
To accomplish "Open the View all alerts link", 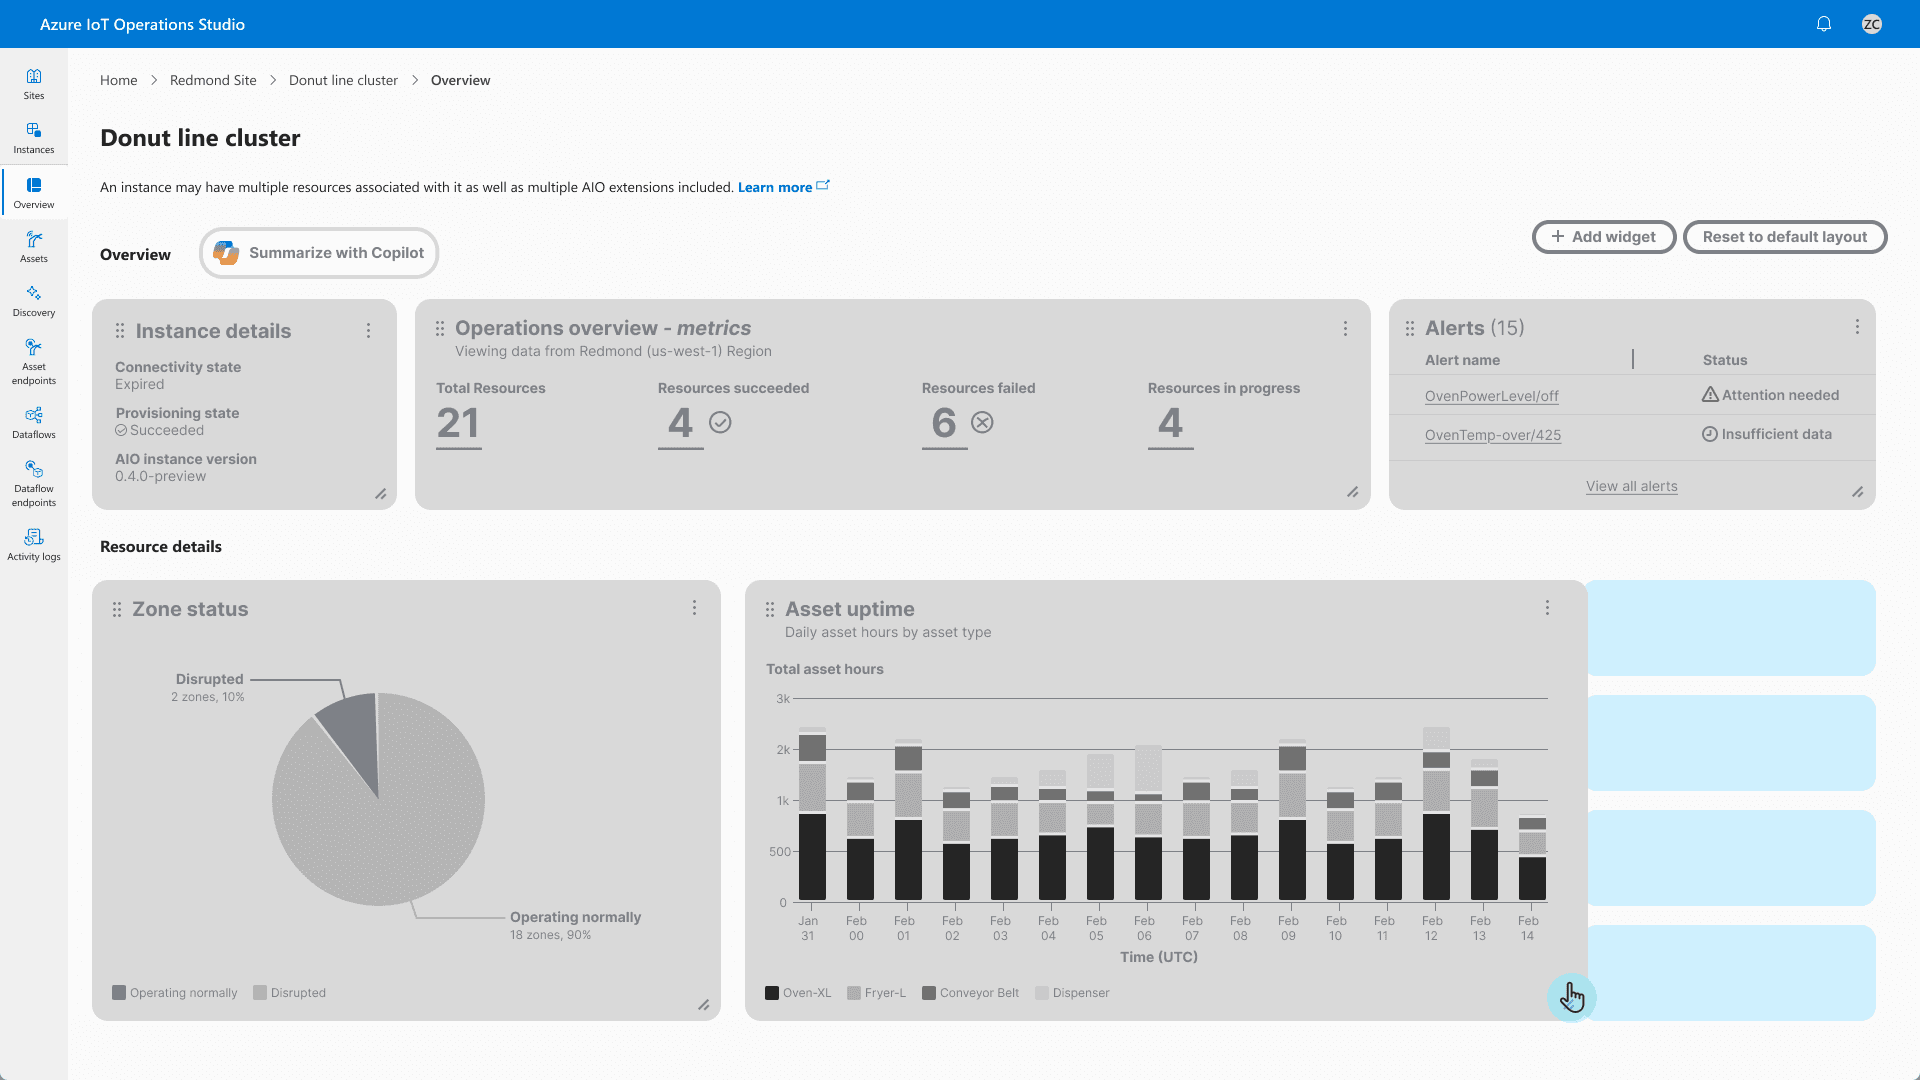I will click(1631, 486).
